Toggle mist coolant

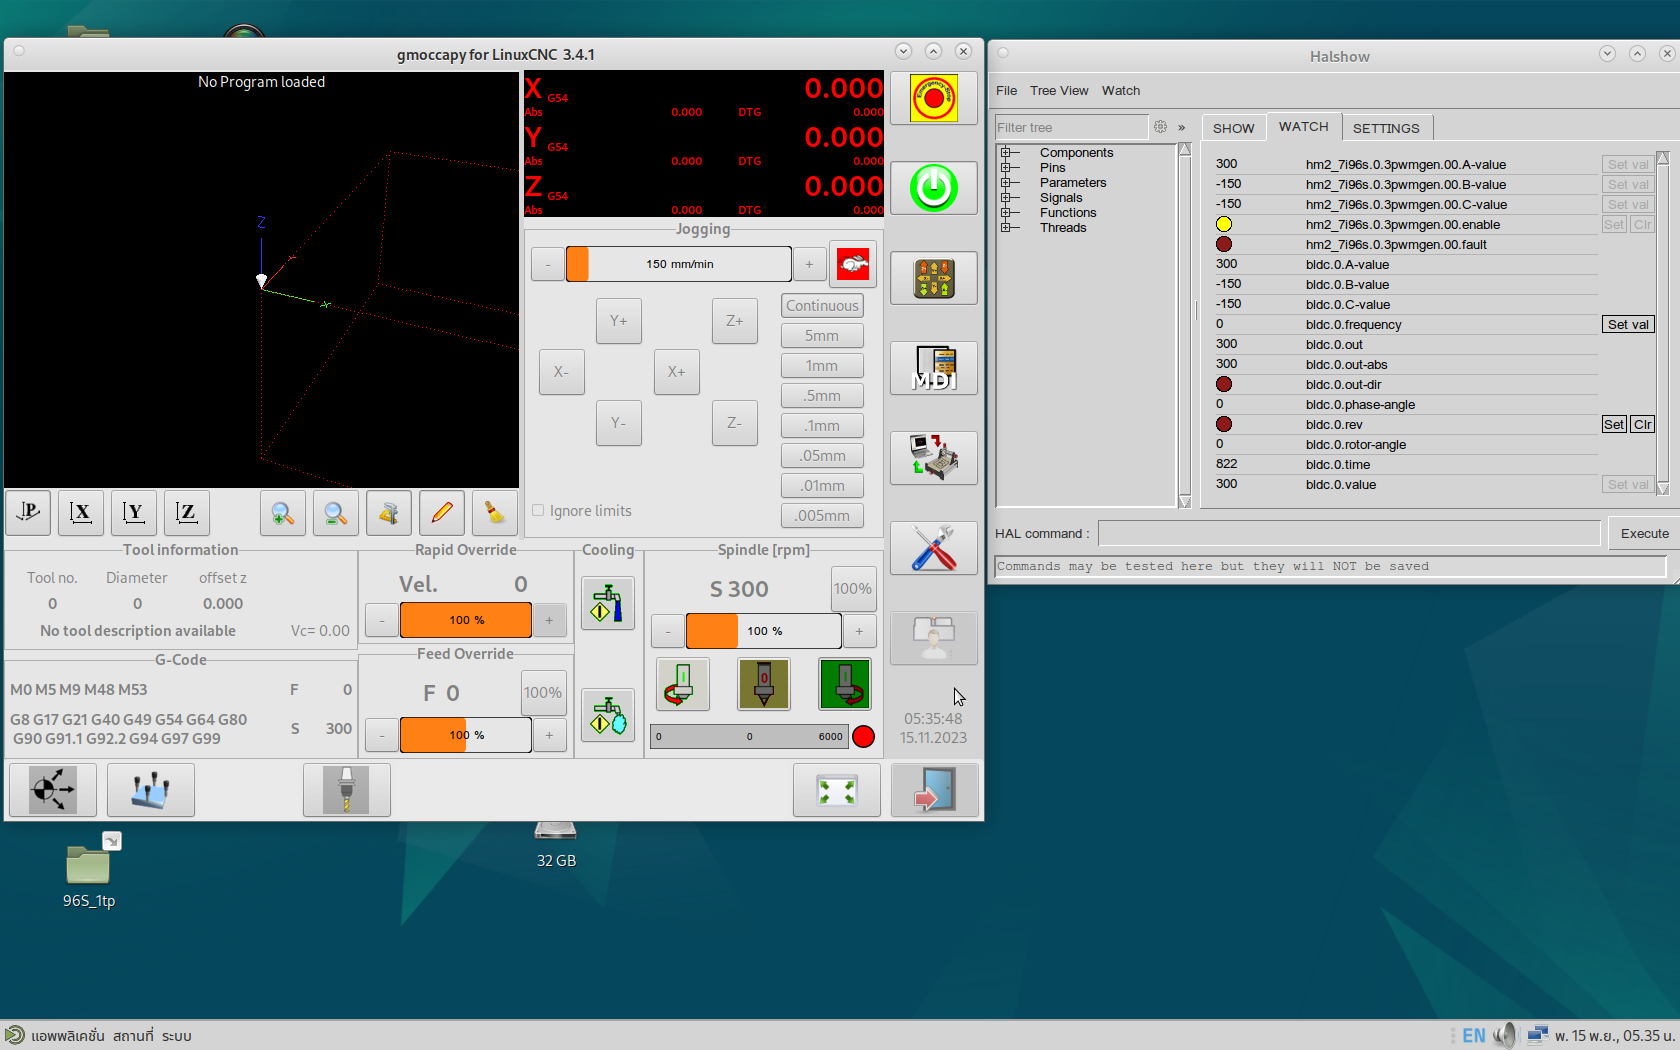tap(607, 715)
